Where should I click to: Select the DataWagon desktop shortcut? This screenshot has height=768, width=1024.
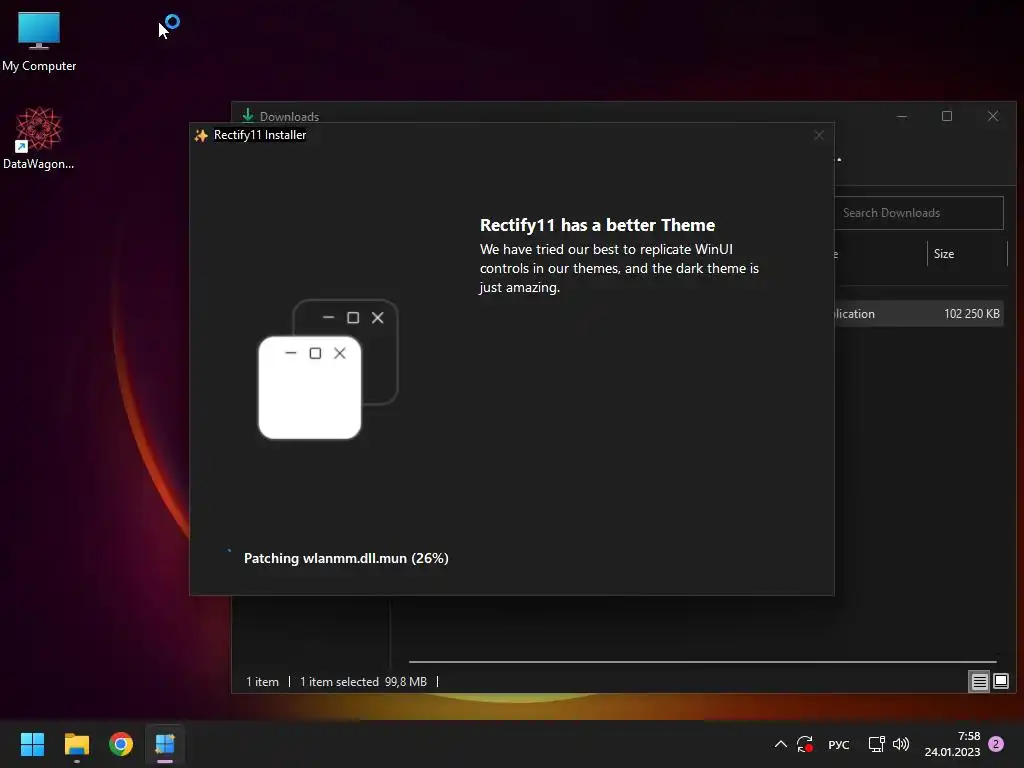(39, 138)
